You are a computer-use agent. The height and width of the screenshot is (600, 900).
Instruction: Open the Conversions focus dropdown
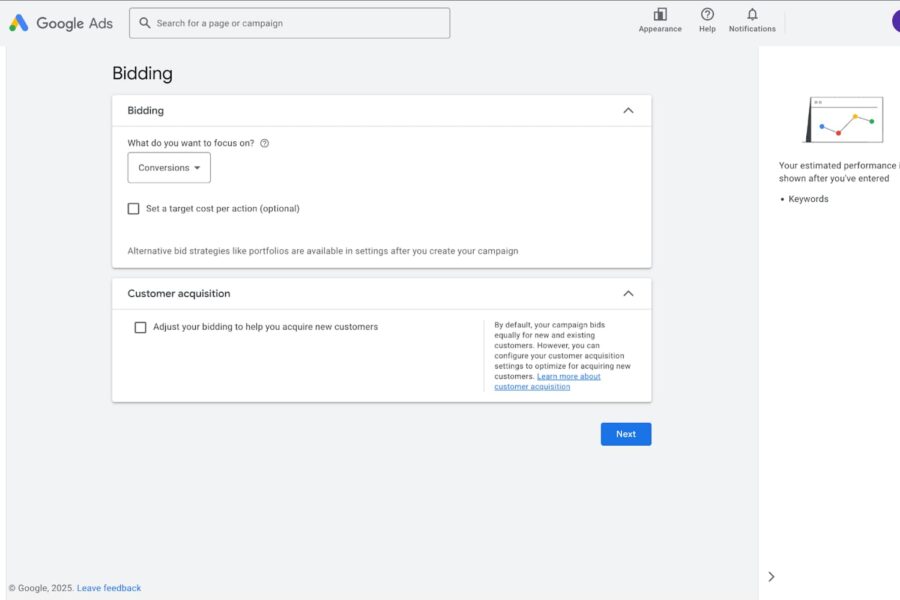[169, 168]
